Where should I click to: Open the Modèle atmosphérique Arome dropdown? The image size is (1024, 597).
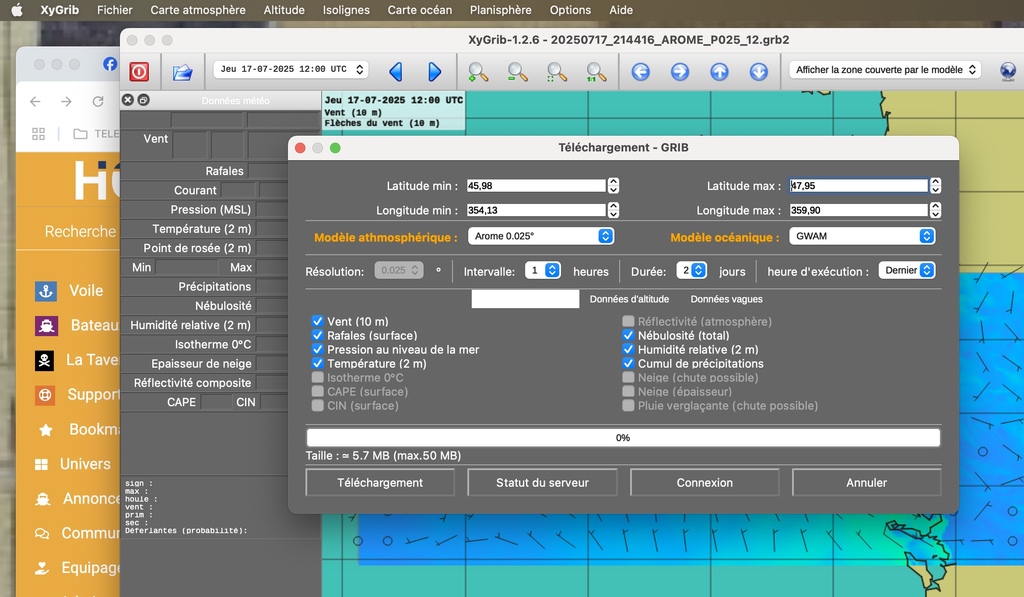click(541, 236)
